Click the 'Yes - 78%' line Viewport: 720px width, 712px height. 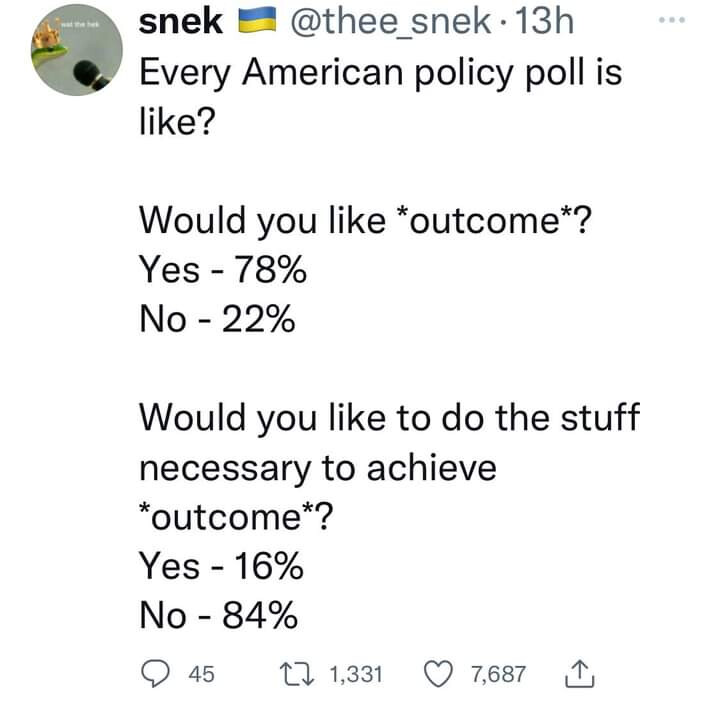coord(221,268)
